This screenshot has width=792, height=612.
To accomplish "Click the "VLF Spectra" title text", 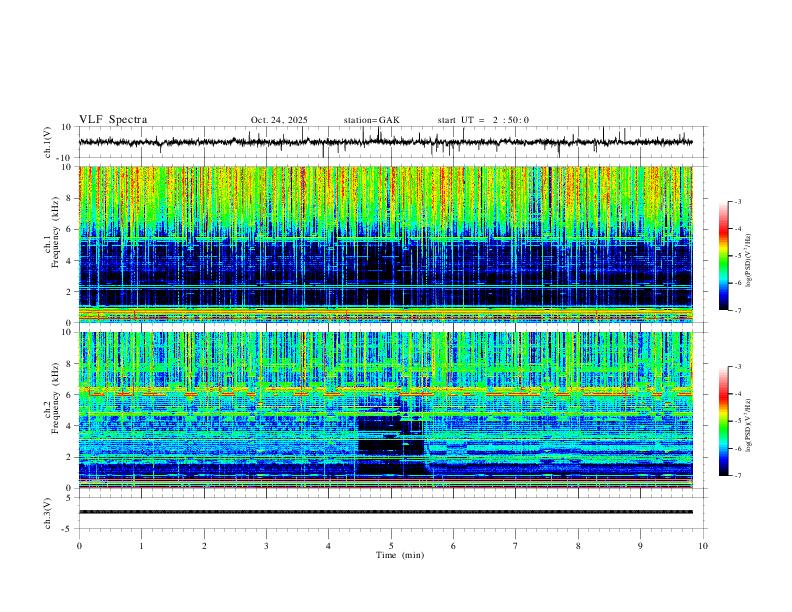I will (113, 120).
